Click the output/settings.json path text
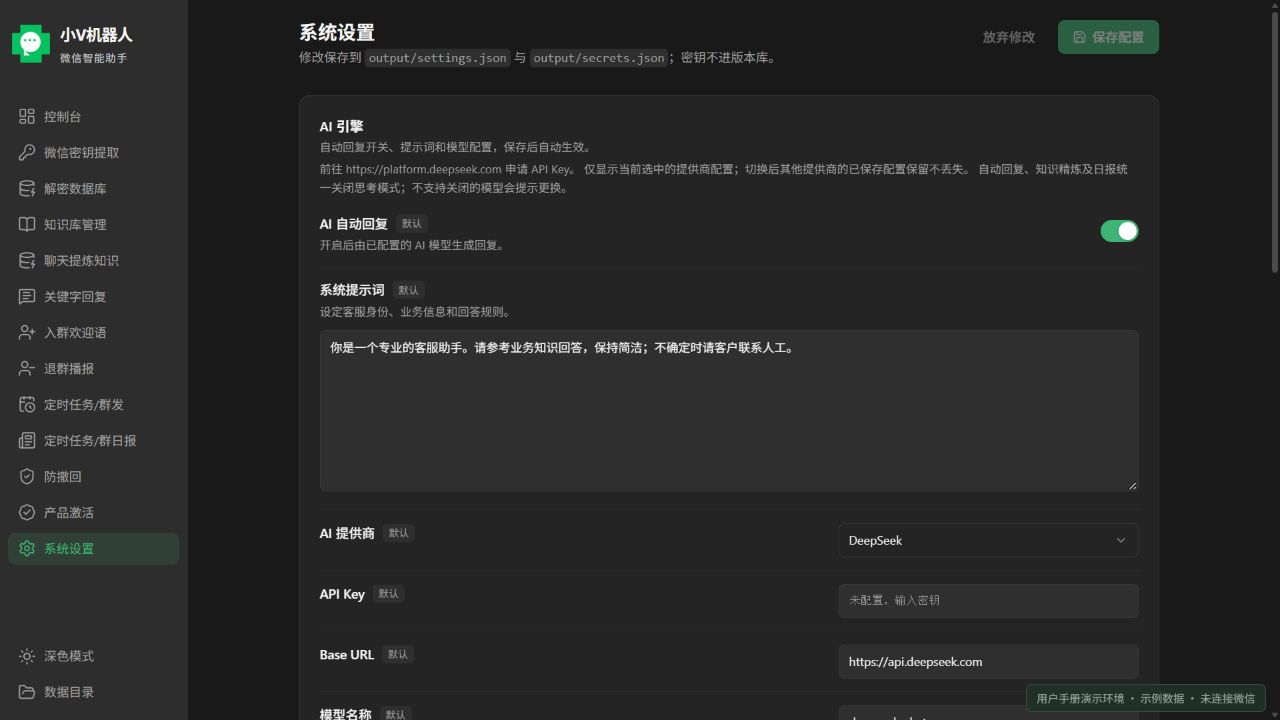1280x720 pixels. 437,58
